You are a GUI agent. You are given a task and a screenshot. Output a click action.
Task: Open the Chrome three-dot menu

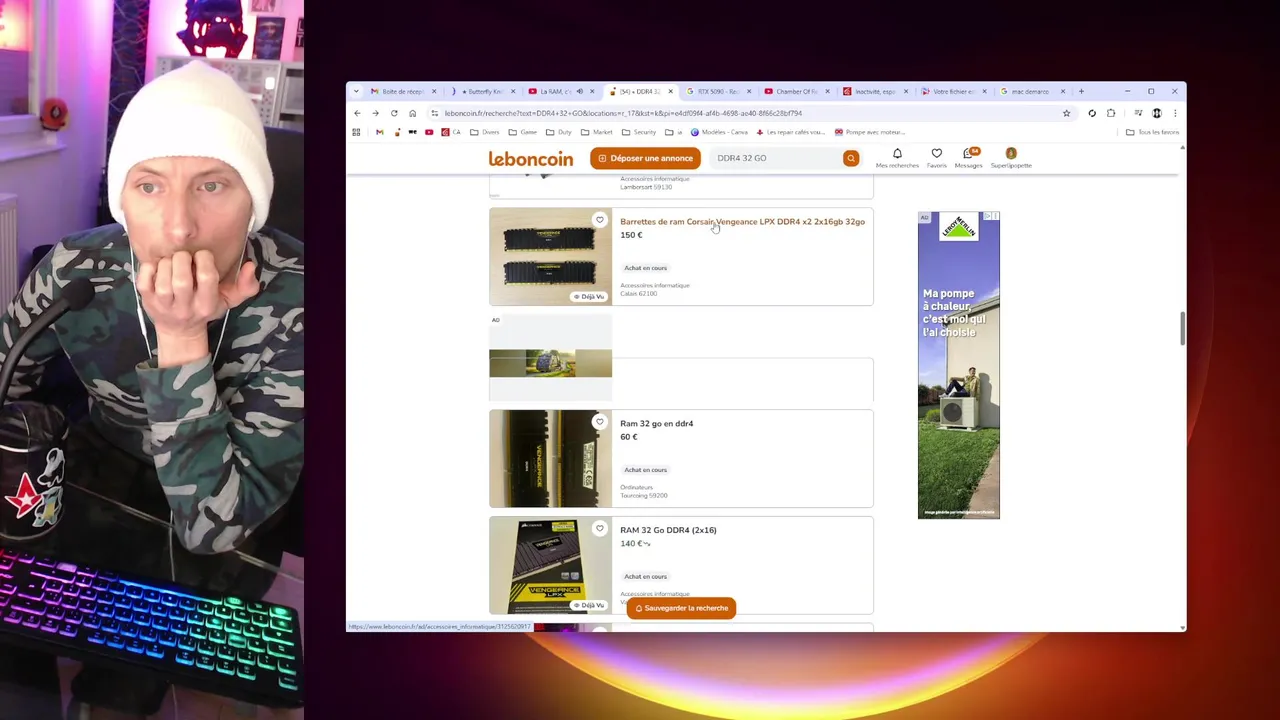(x=1175, y=113)
